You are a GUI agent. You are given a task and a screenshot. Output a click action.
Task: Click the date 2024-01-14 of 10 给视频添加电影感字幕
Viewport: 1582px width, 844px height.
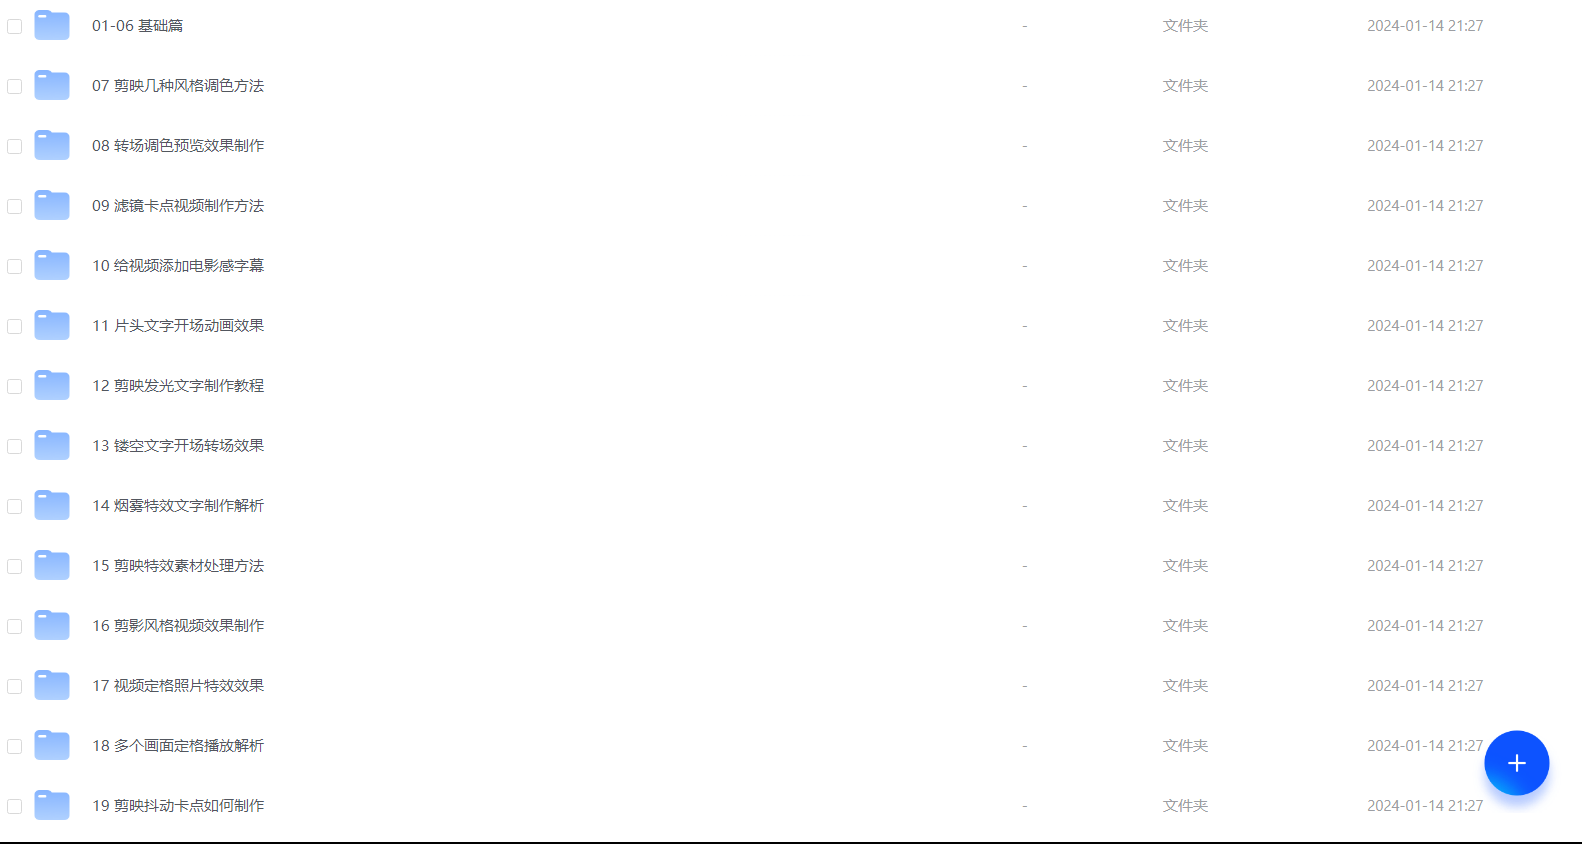[x=1405, y=266]
